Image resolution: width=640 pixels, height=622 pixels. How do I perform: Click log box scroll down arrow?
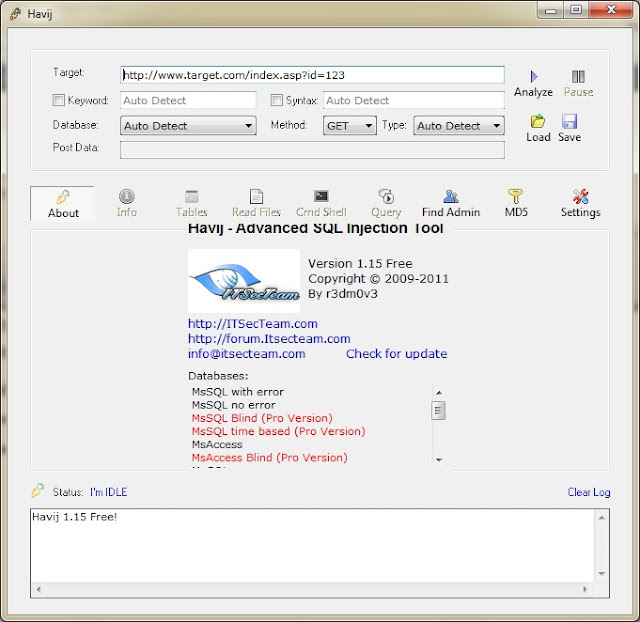click(x=601, y=573)
